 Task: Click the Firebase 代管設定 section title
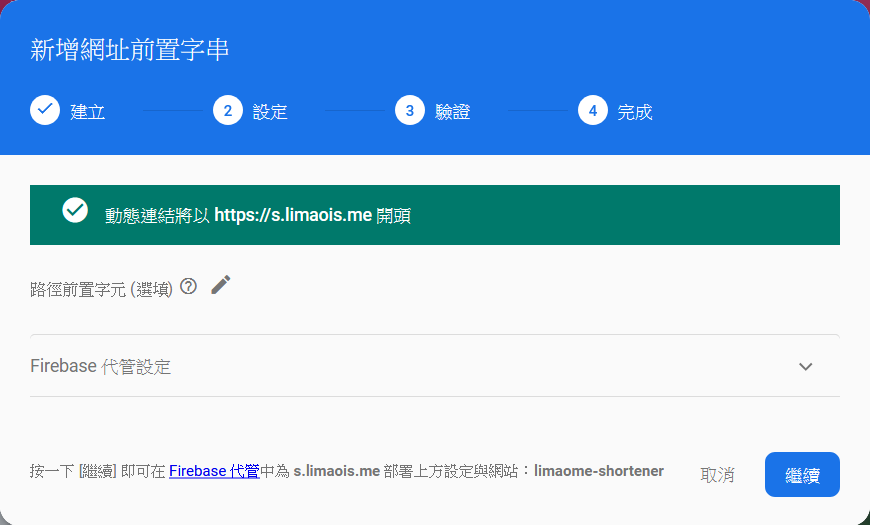click(x=100, y=366)
